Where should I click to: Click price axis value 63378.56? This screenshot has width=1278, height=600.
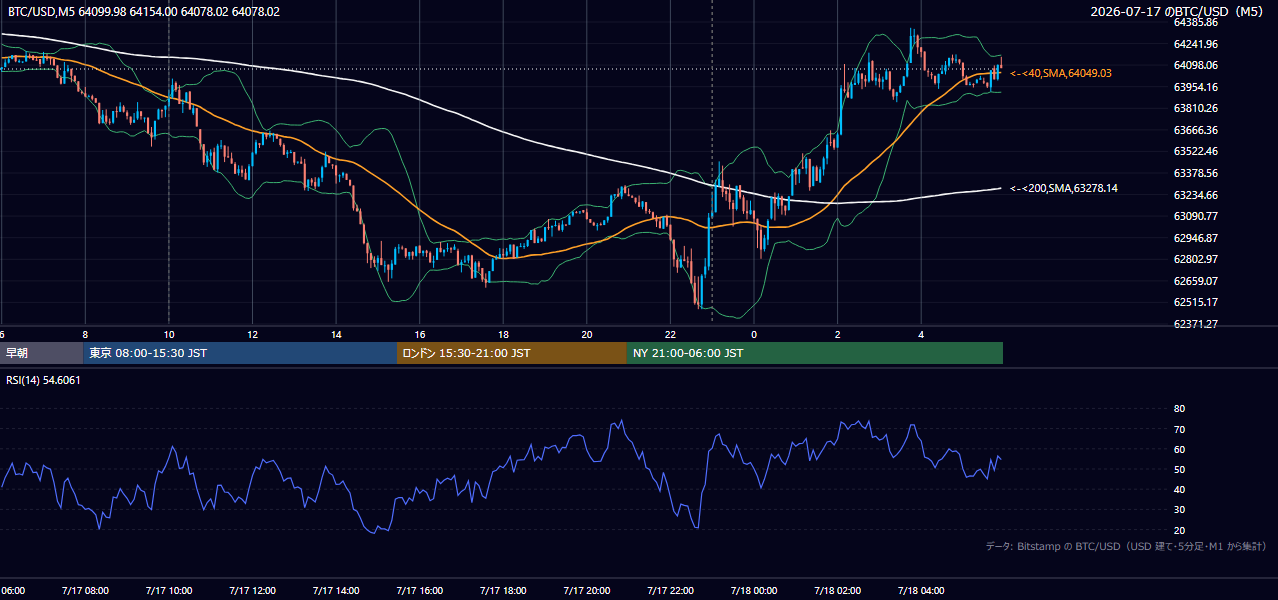(1195, 173)
